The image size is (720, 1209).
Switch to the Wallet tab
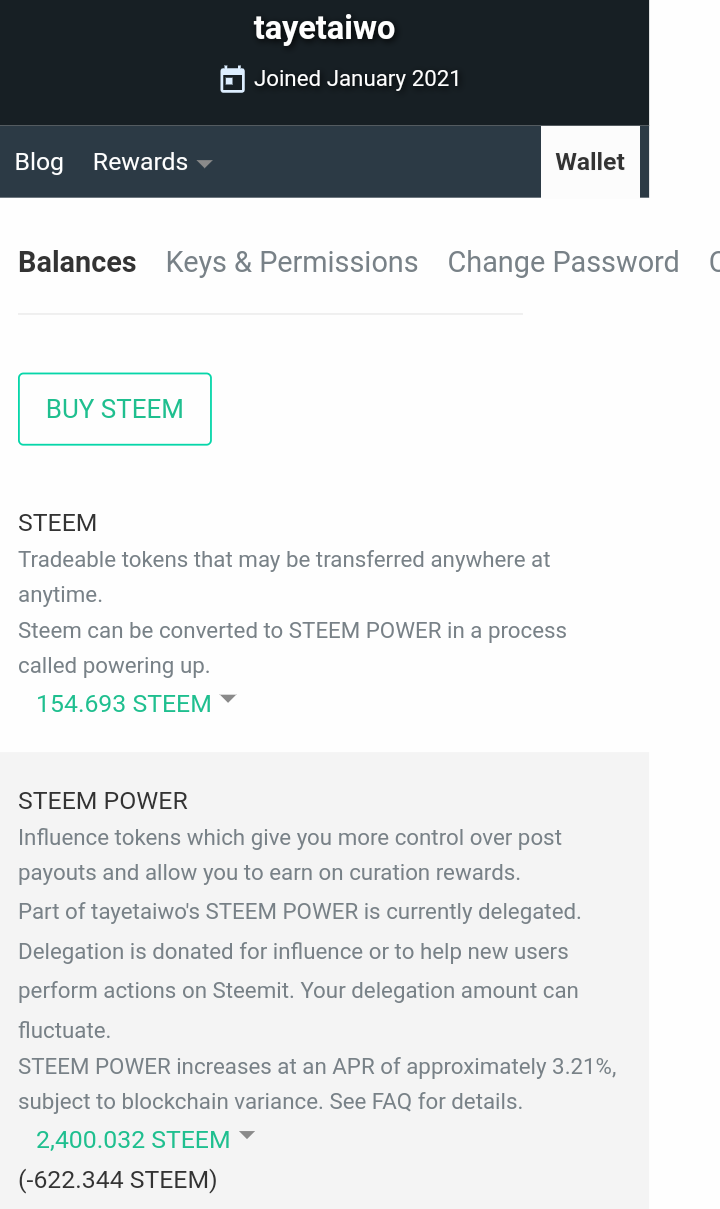pos(590,162)
